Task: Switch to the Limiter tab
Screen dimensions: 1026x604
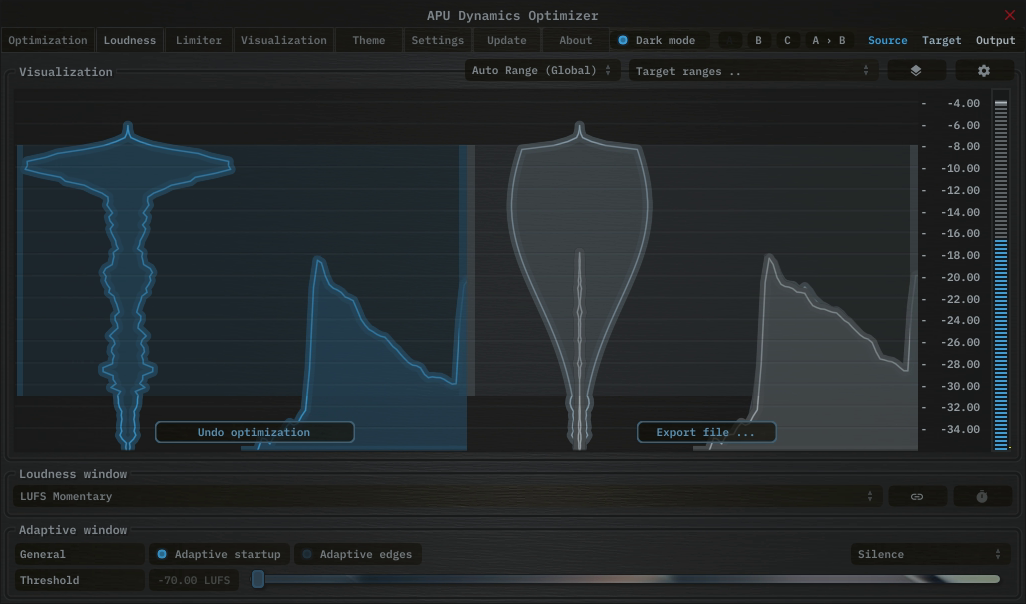Action: (199, 41)
